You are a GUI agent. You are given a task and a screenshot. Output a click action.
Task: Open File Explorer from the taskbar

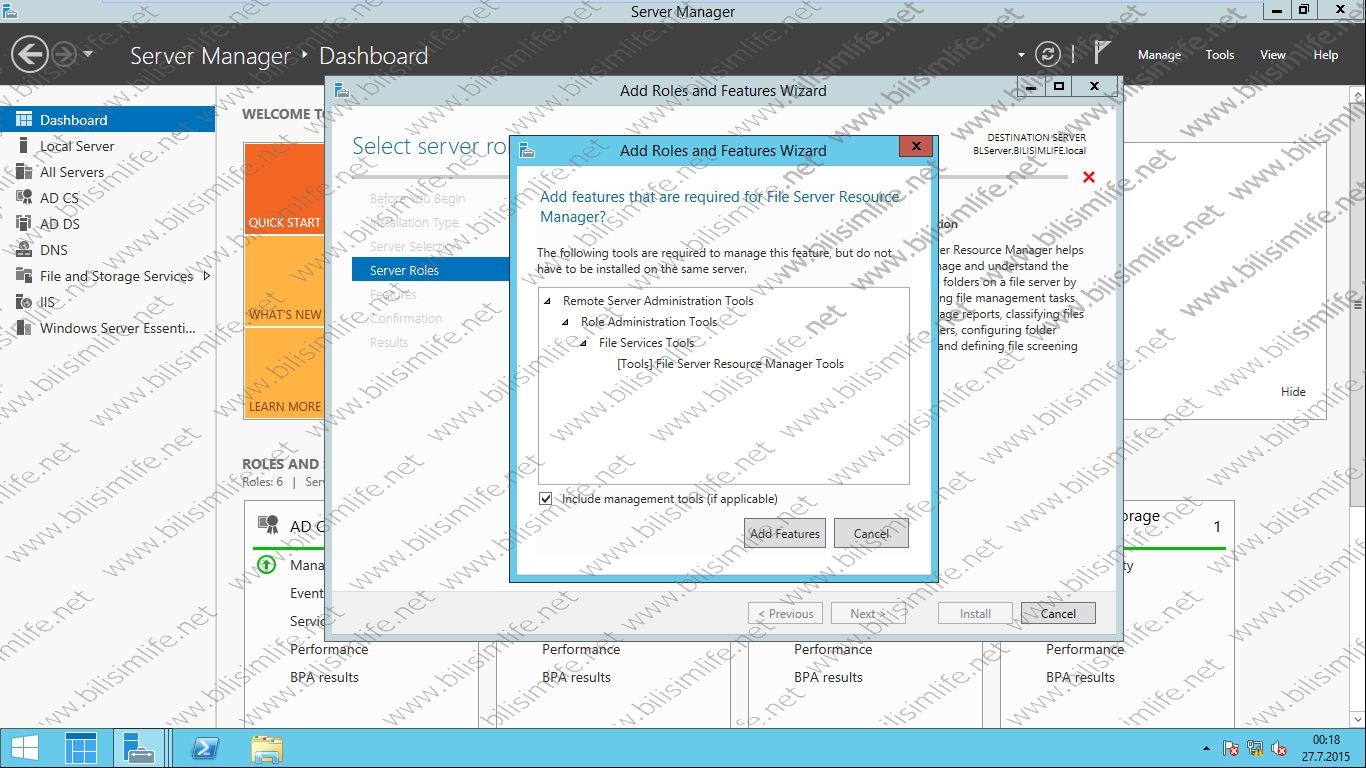click(267, 747)
